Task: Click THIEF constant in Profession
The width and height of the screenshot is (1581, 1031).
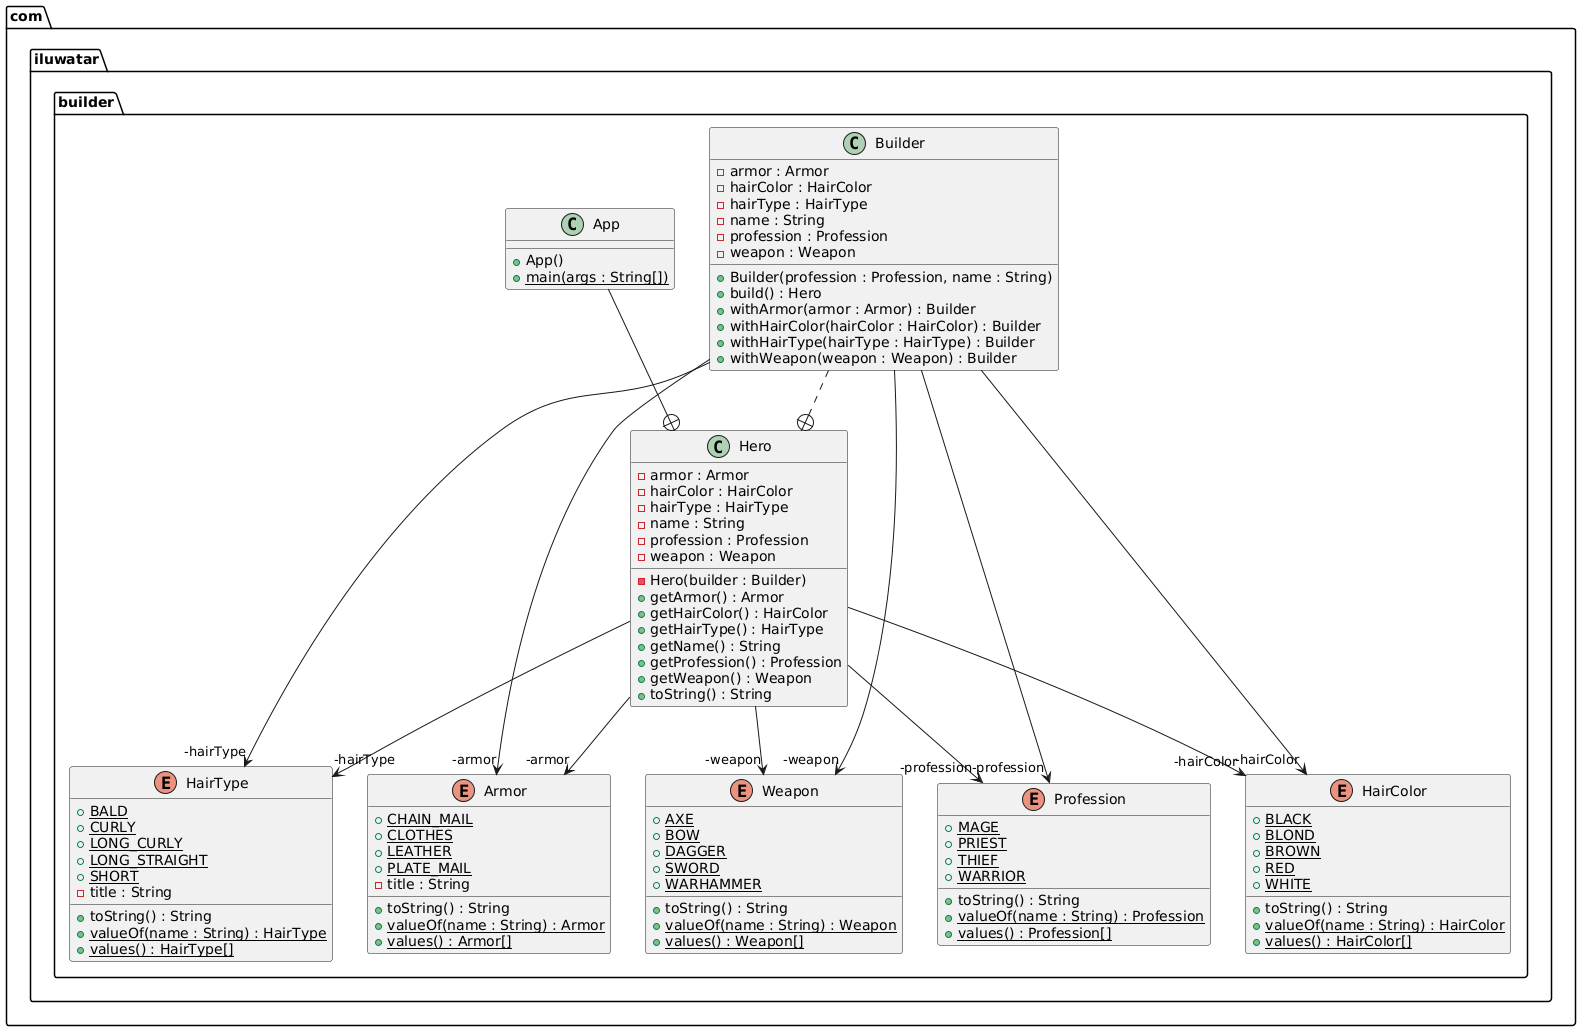Action: [978, 860]
